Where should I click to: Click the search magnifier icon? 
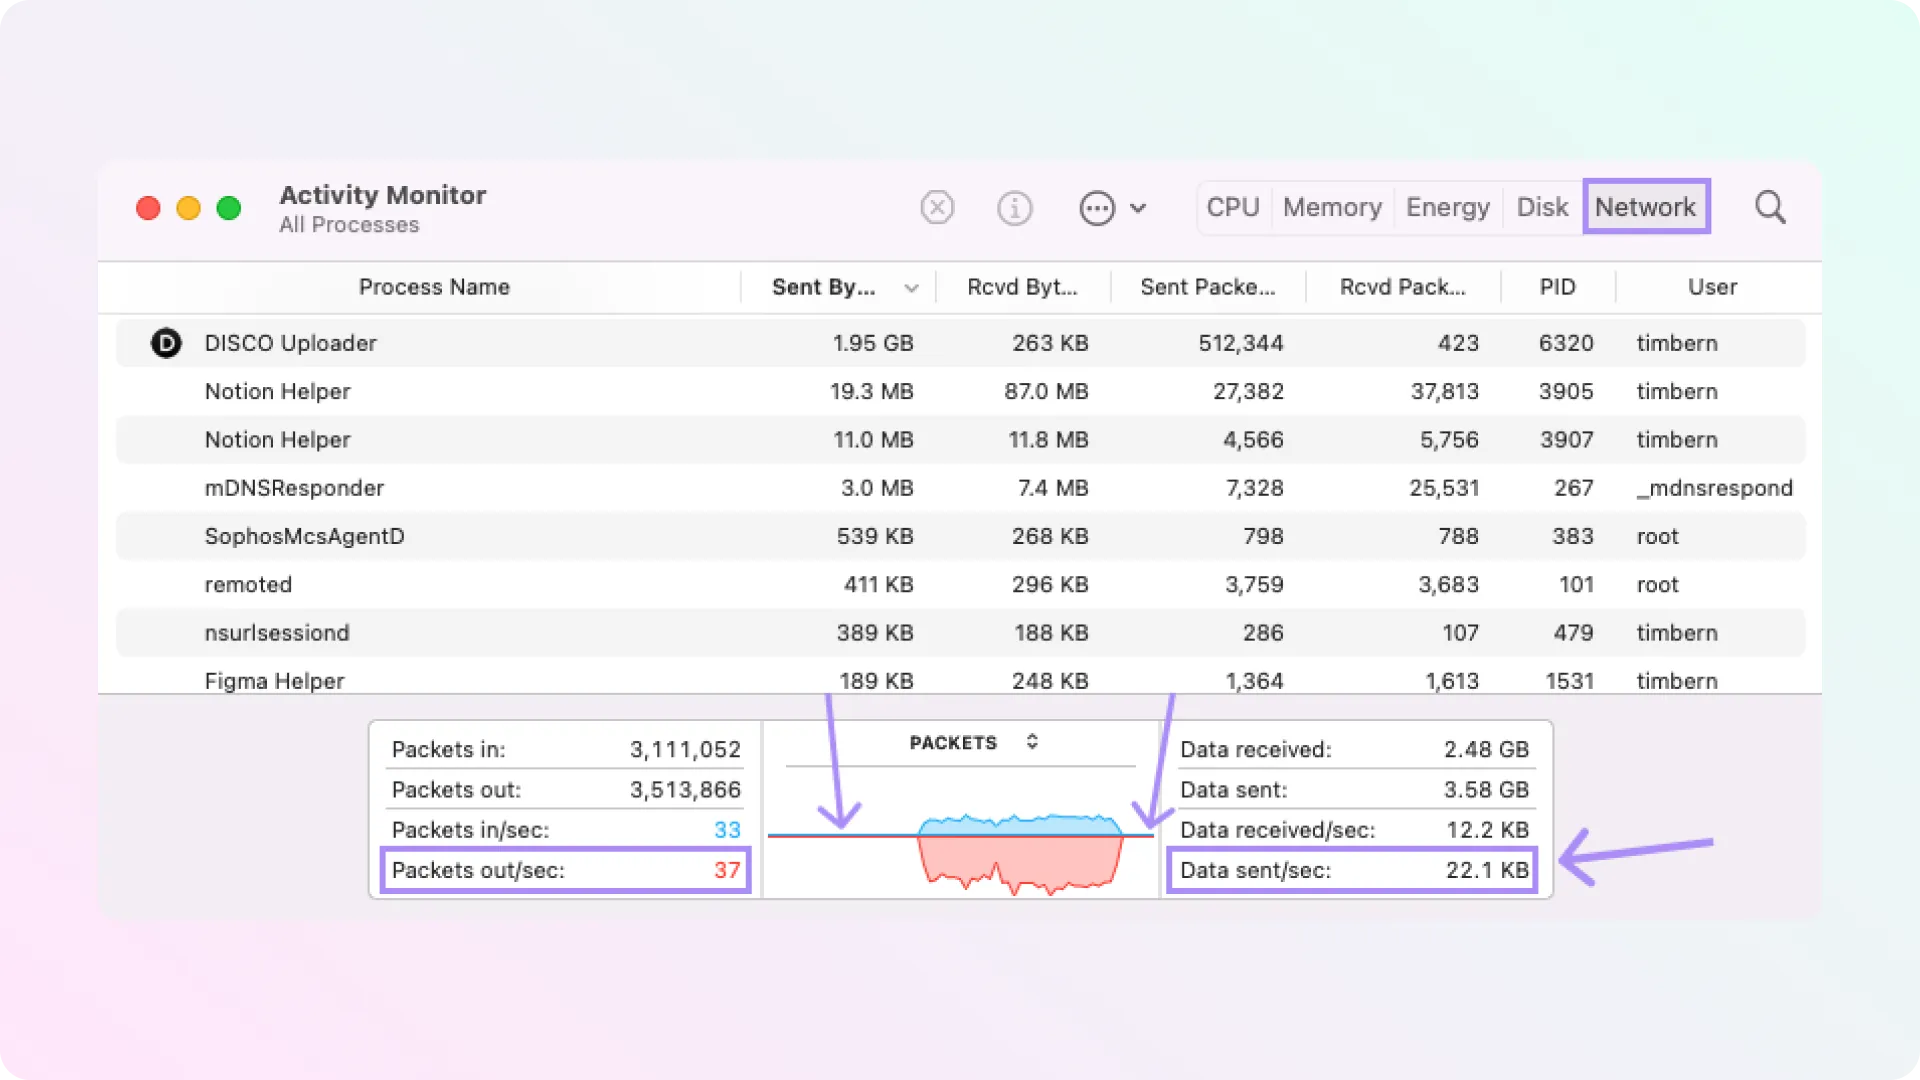click(1770, 207)
